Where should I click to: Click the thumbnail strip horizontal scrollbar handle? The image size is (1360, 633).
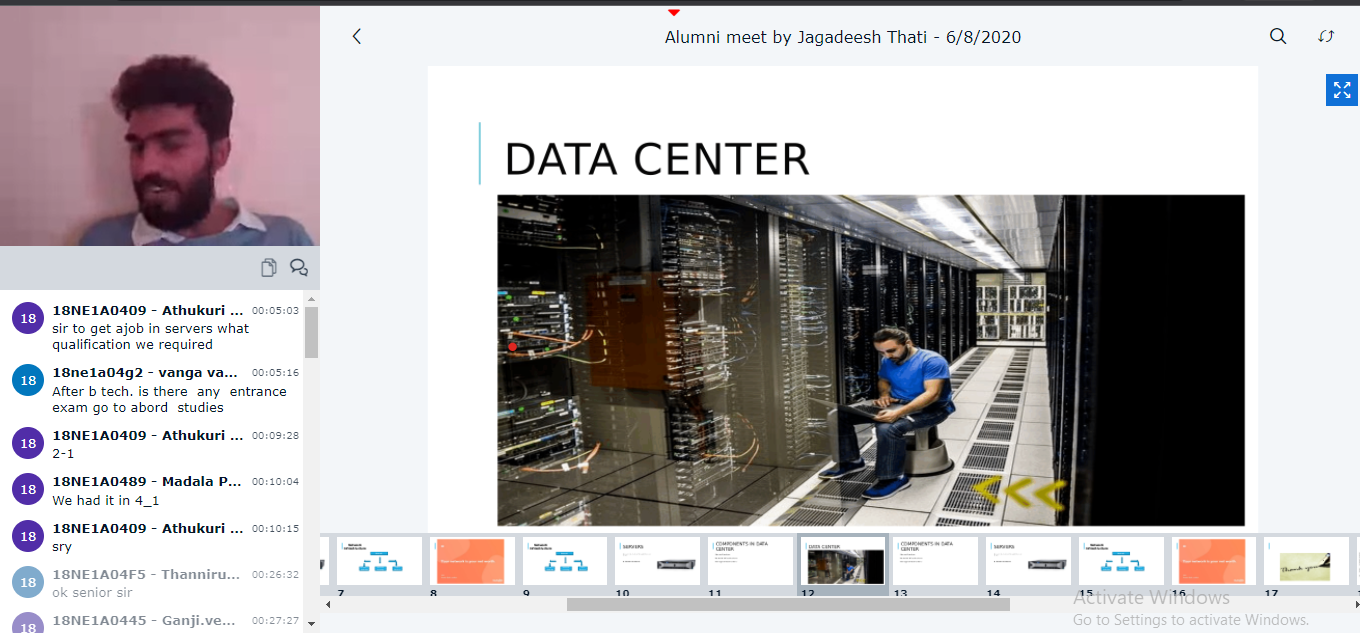pyautogui.click(x=788, y=605)
